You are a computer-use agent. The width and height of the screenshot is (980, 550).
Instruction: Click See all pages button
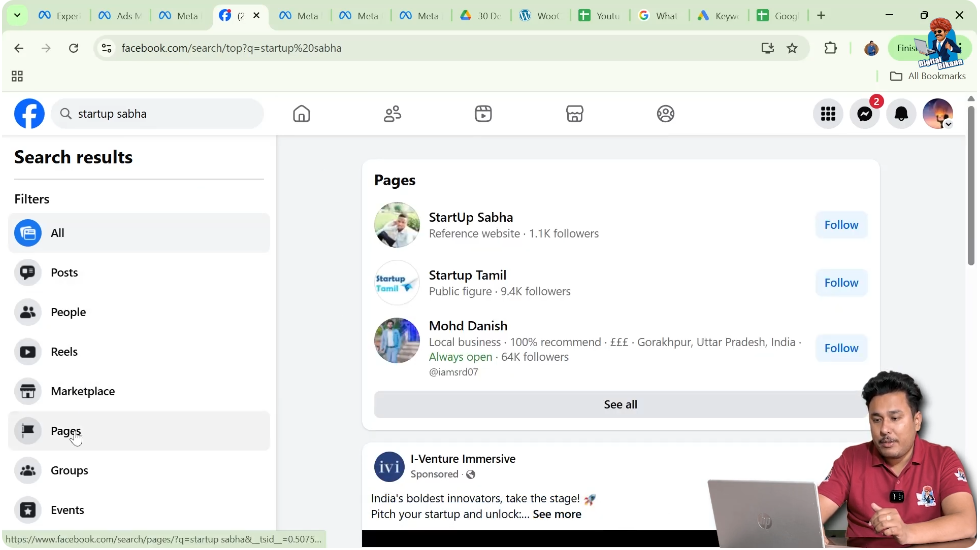[621, 404]
